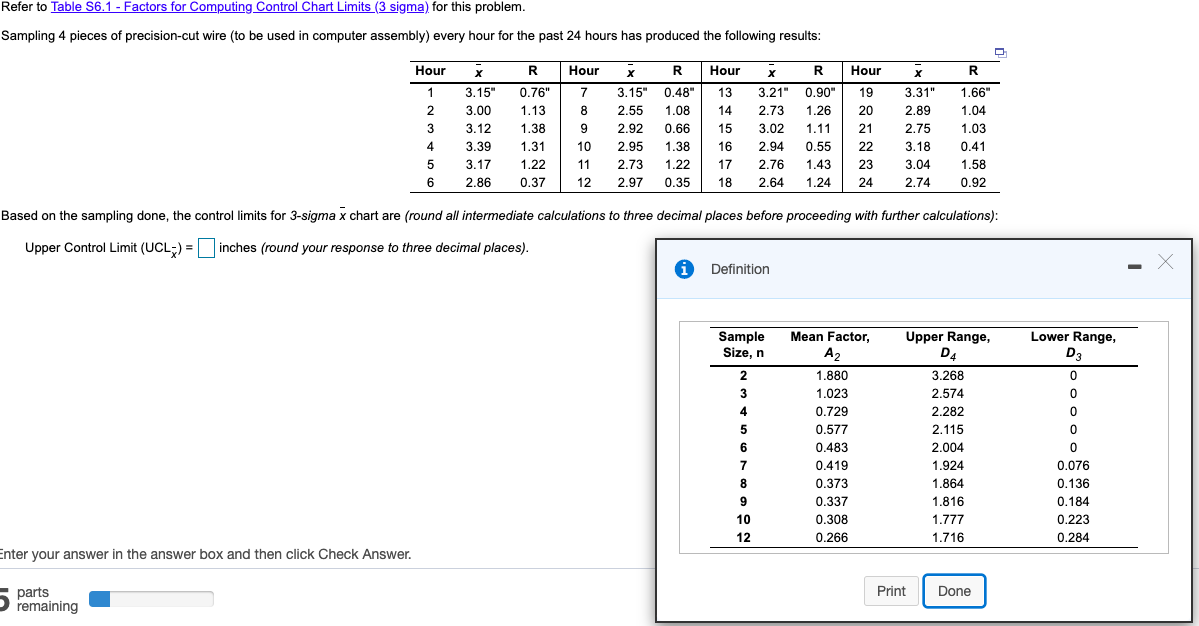Select the D3 value 0.184
Viewport: 1199px width, 626px height.
point(1074,501)
